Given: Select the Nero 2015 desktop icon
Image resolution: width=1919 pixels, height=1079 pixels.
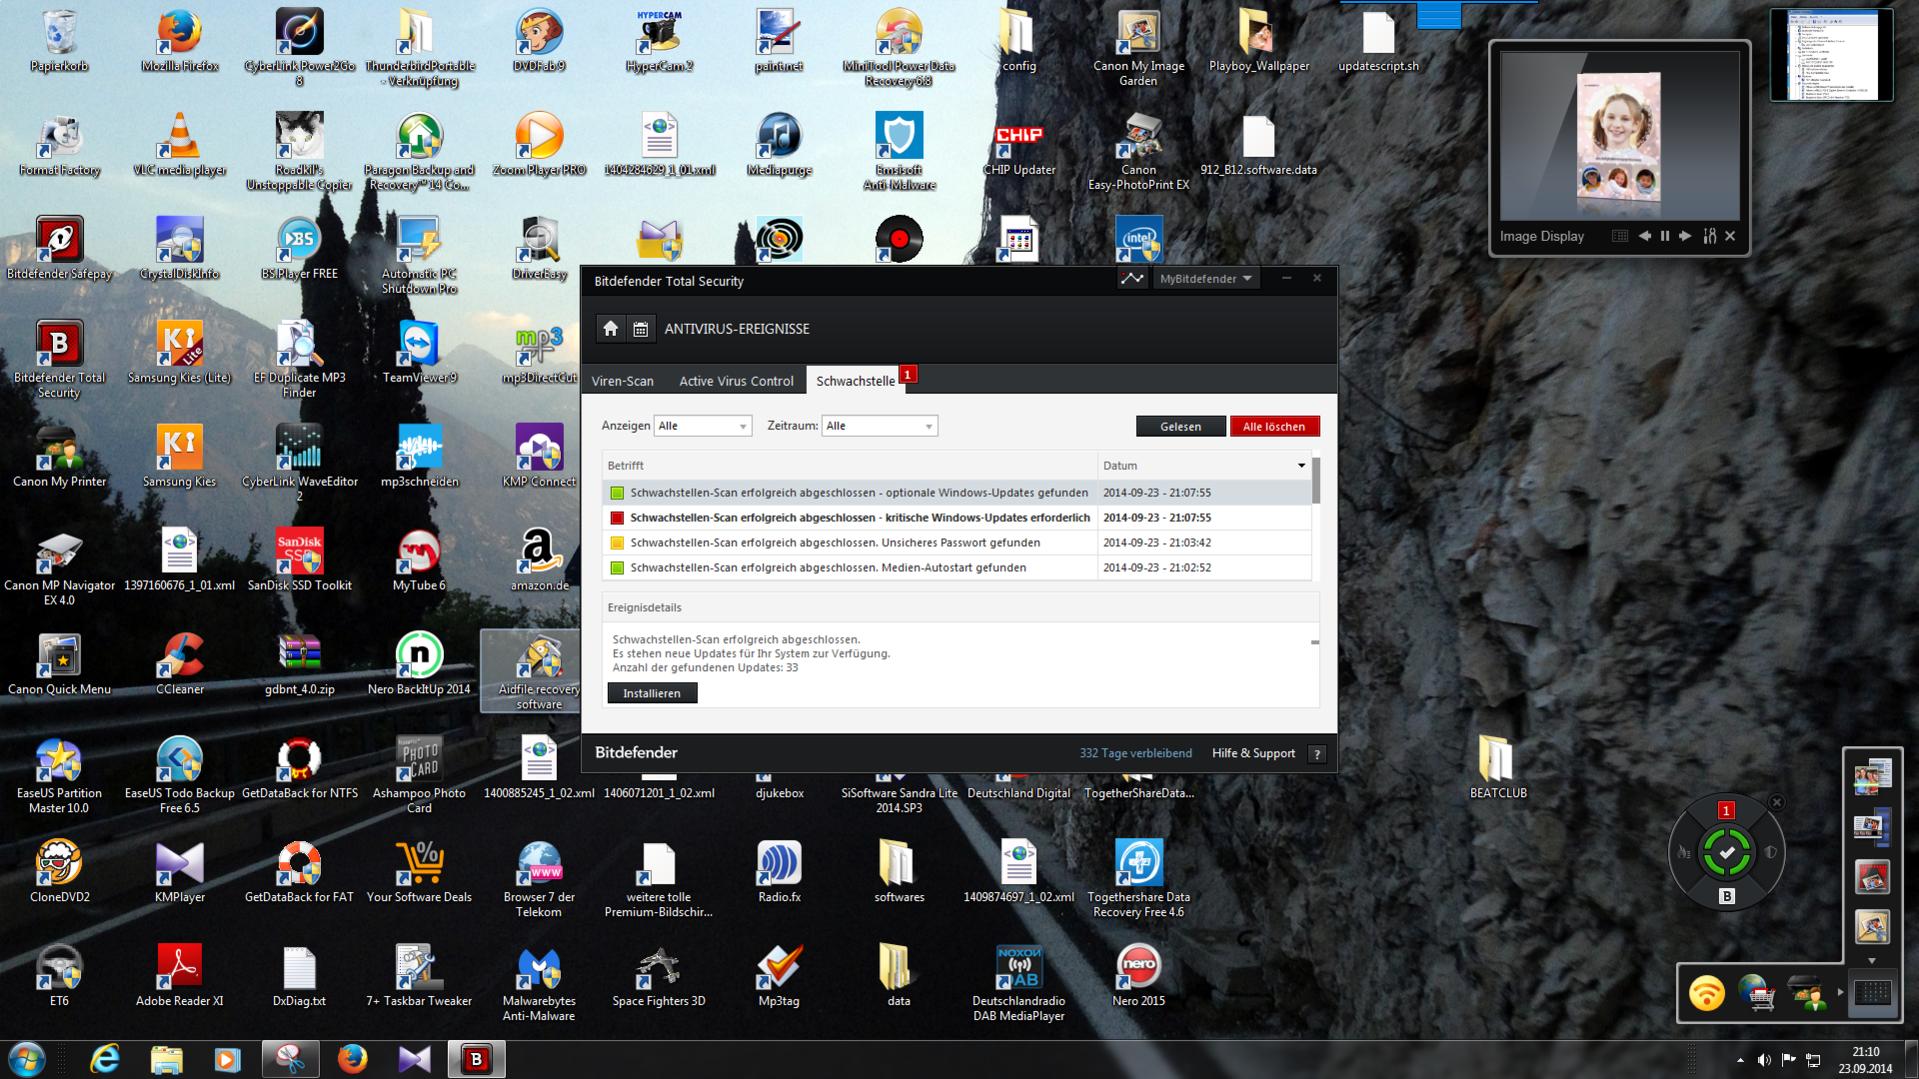Looking at the screenshot, I should click(1138, 977).
